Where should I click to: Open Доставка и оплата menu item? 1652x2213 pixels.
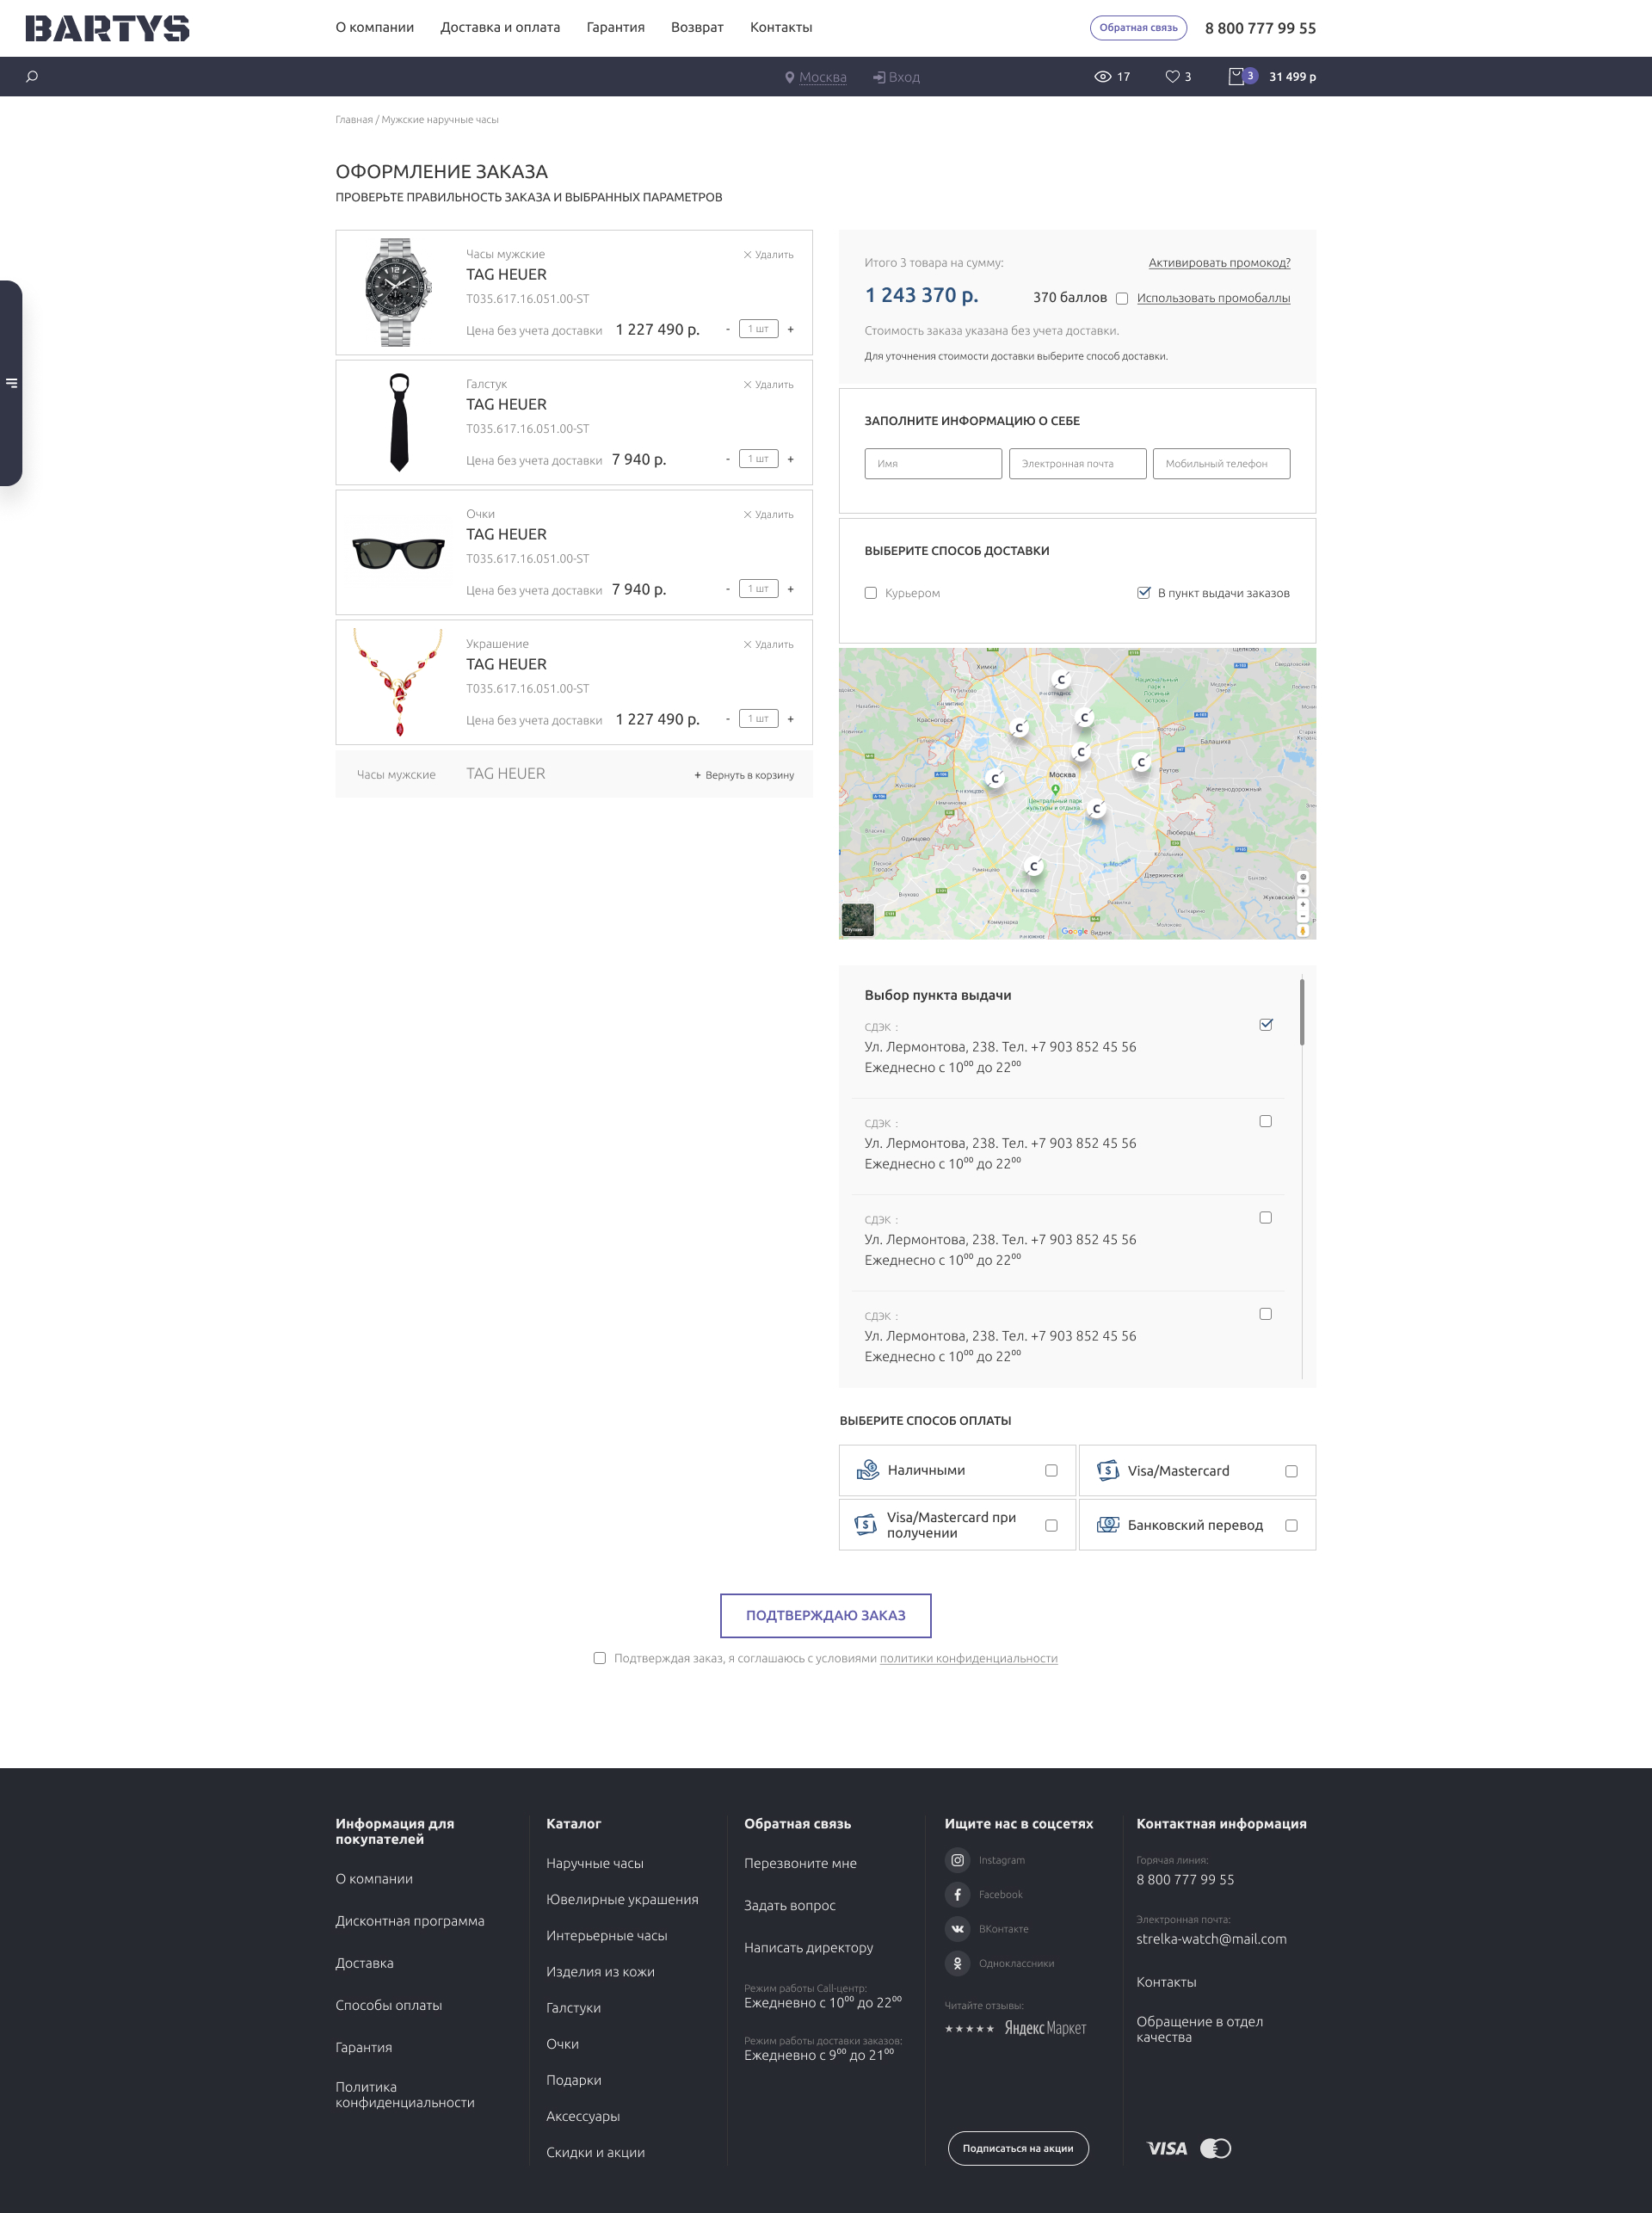point(500,27)
